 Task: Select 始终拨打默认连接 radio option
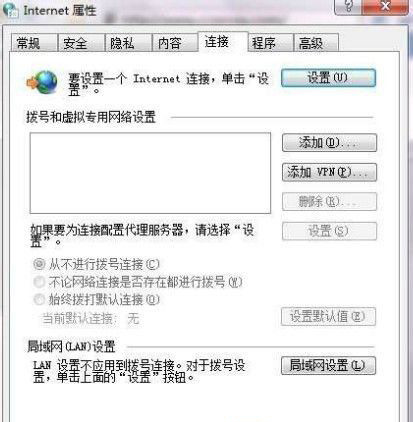click(x=39, y=299)
